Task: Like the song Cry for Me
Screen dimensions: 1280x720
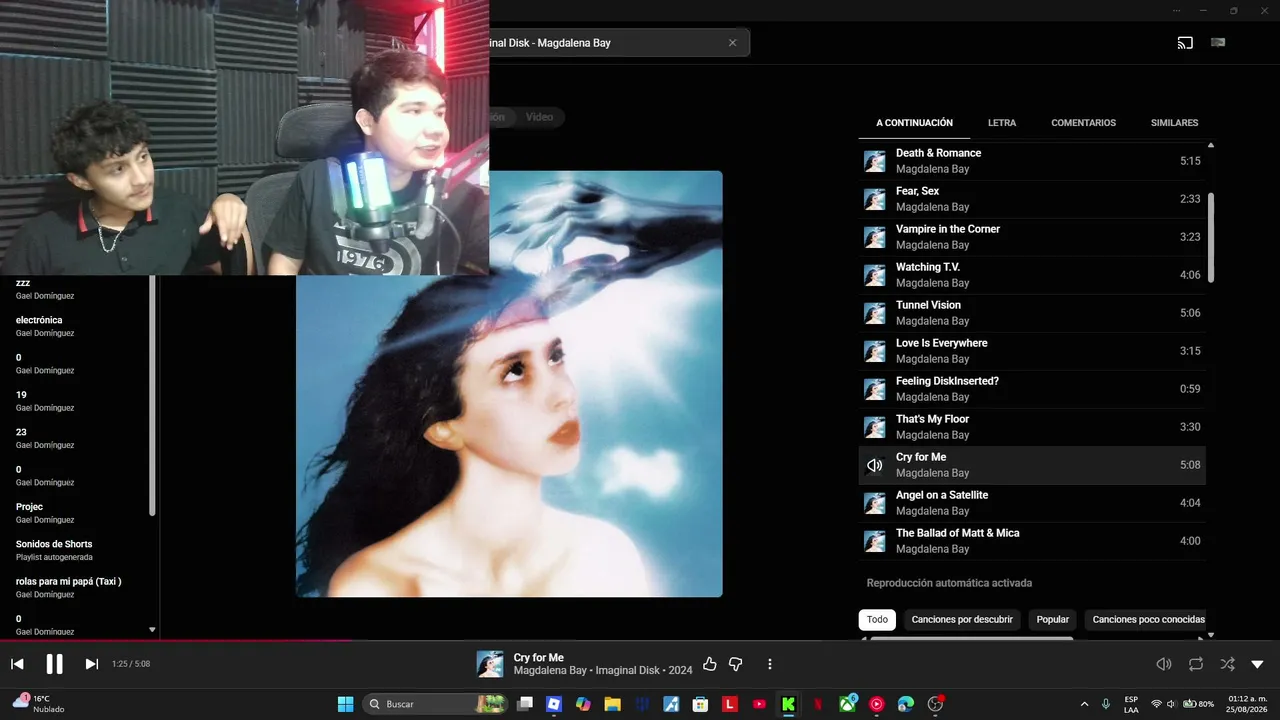Action: tap(710, 664)
